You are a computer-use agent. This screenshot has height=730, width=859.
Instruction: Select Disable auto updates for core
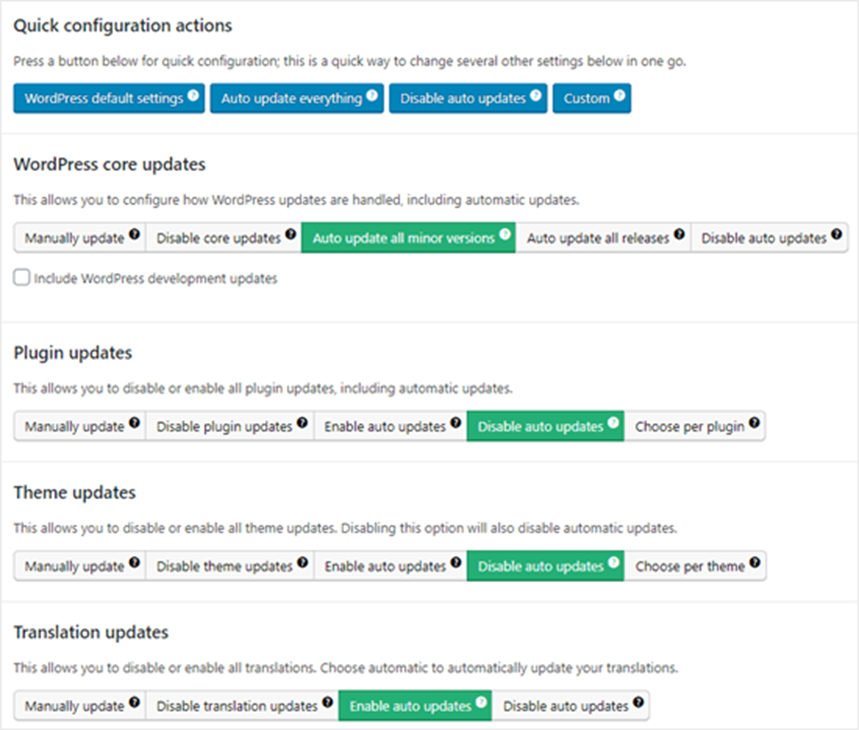click(769, 238)
